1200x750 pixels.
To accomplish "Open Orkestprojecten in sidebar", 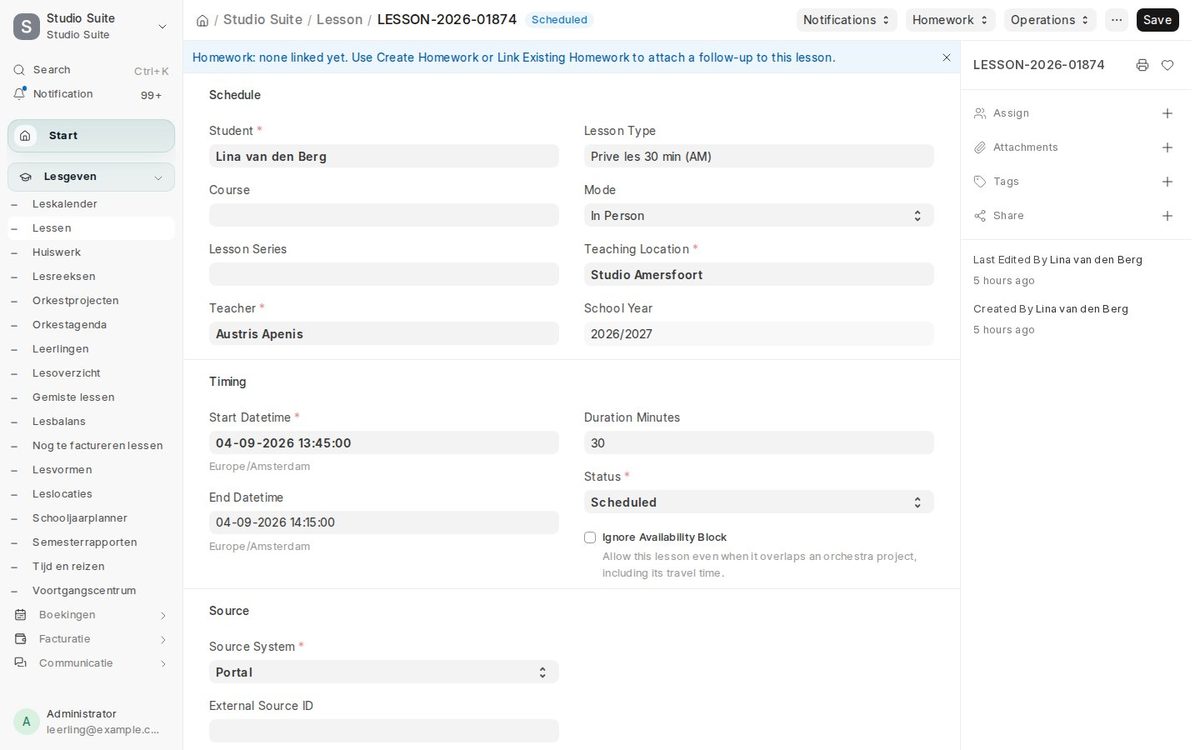I will click(75, 301).
